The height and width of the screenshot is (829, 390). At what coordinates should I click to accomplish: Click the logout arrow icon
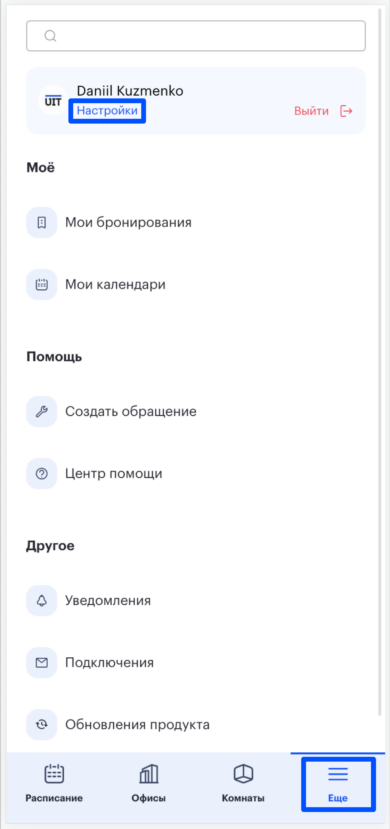[346, 111]
